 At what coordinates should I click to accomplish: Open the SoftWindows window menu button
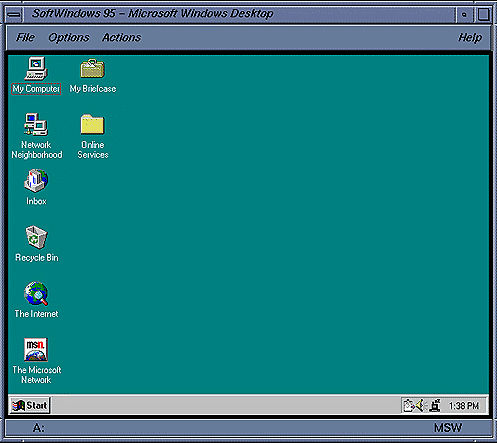pos(14,15)
